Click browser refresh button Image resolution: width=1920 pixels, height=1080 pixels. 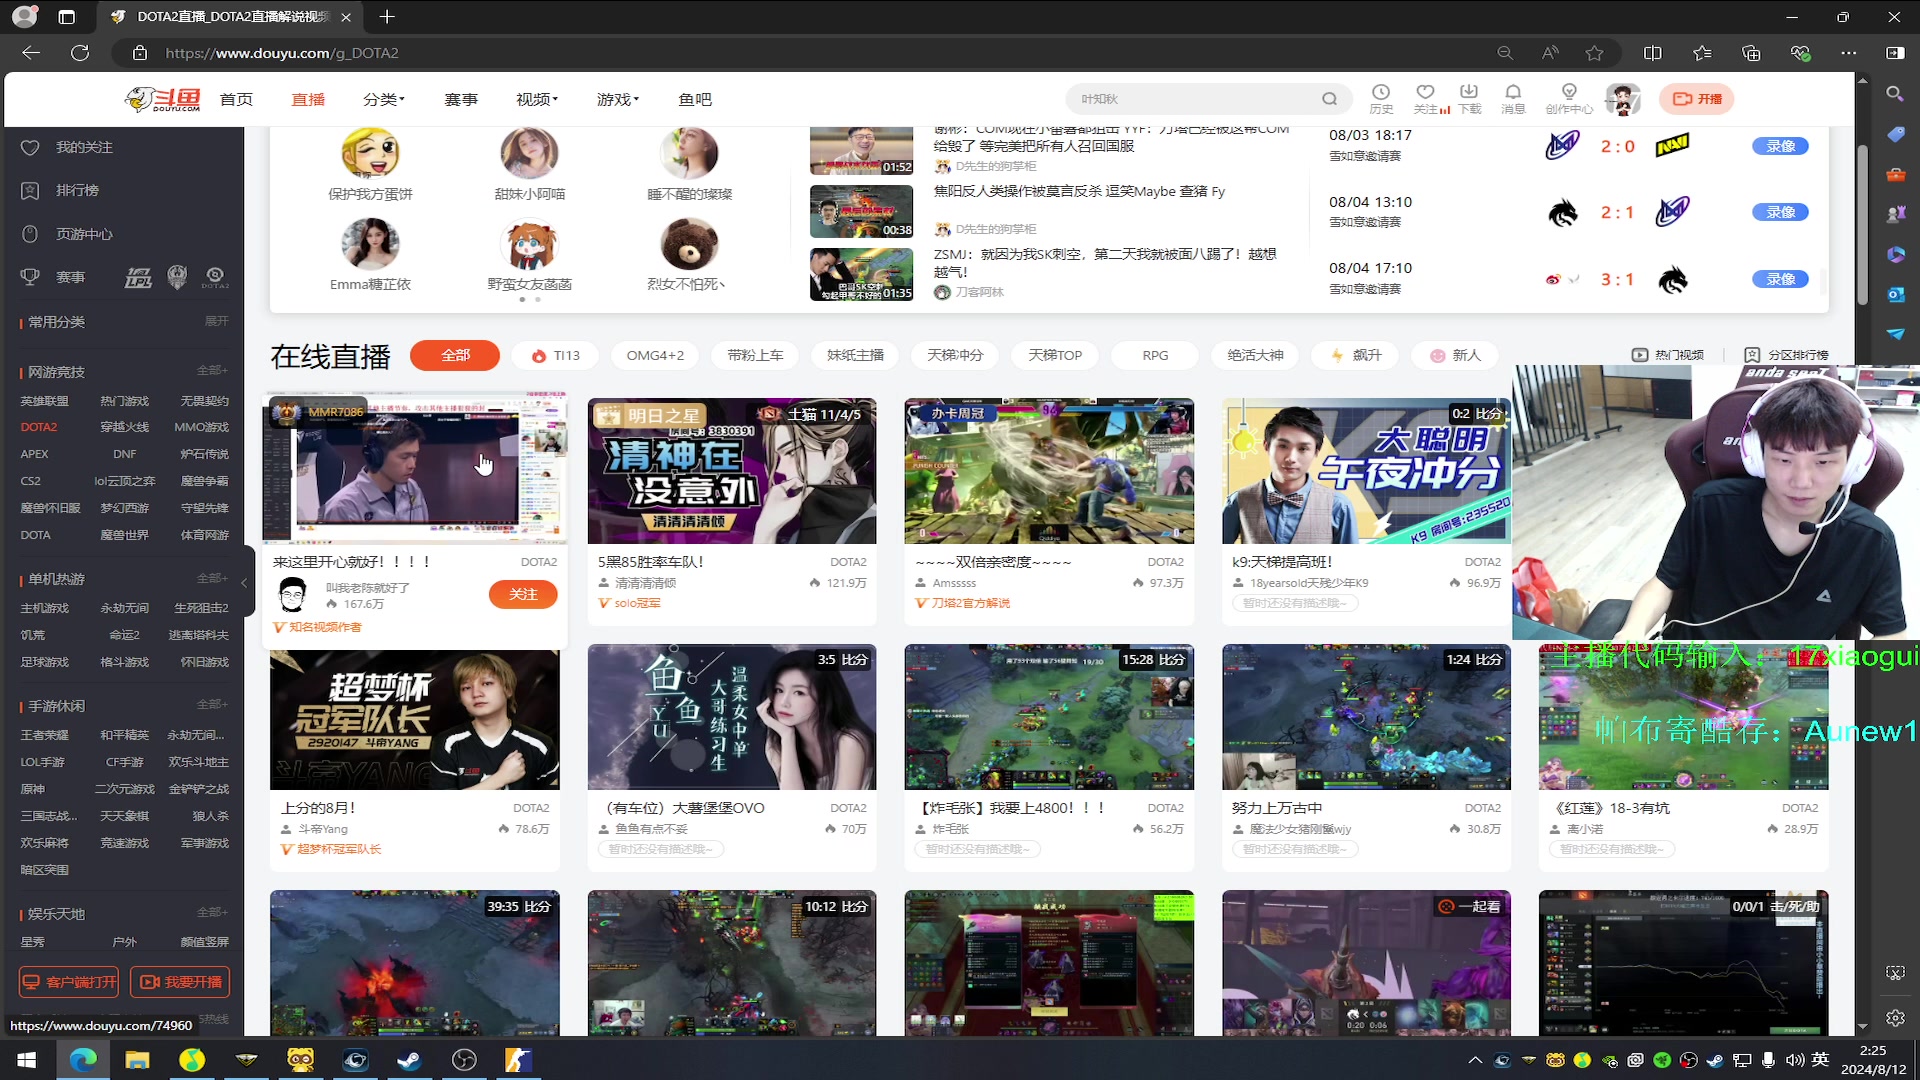[80, 53]
